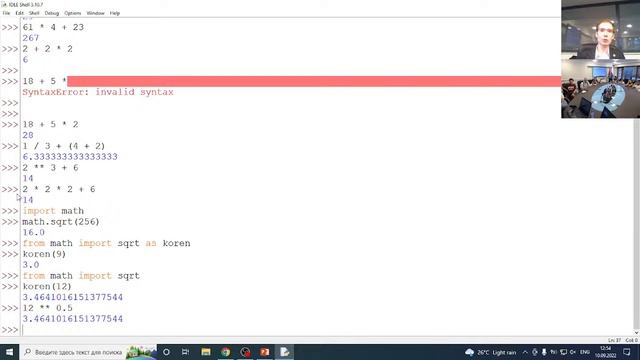Open the Edit menu

pos(19,13)
